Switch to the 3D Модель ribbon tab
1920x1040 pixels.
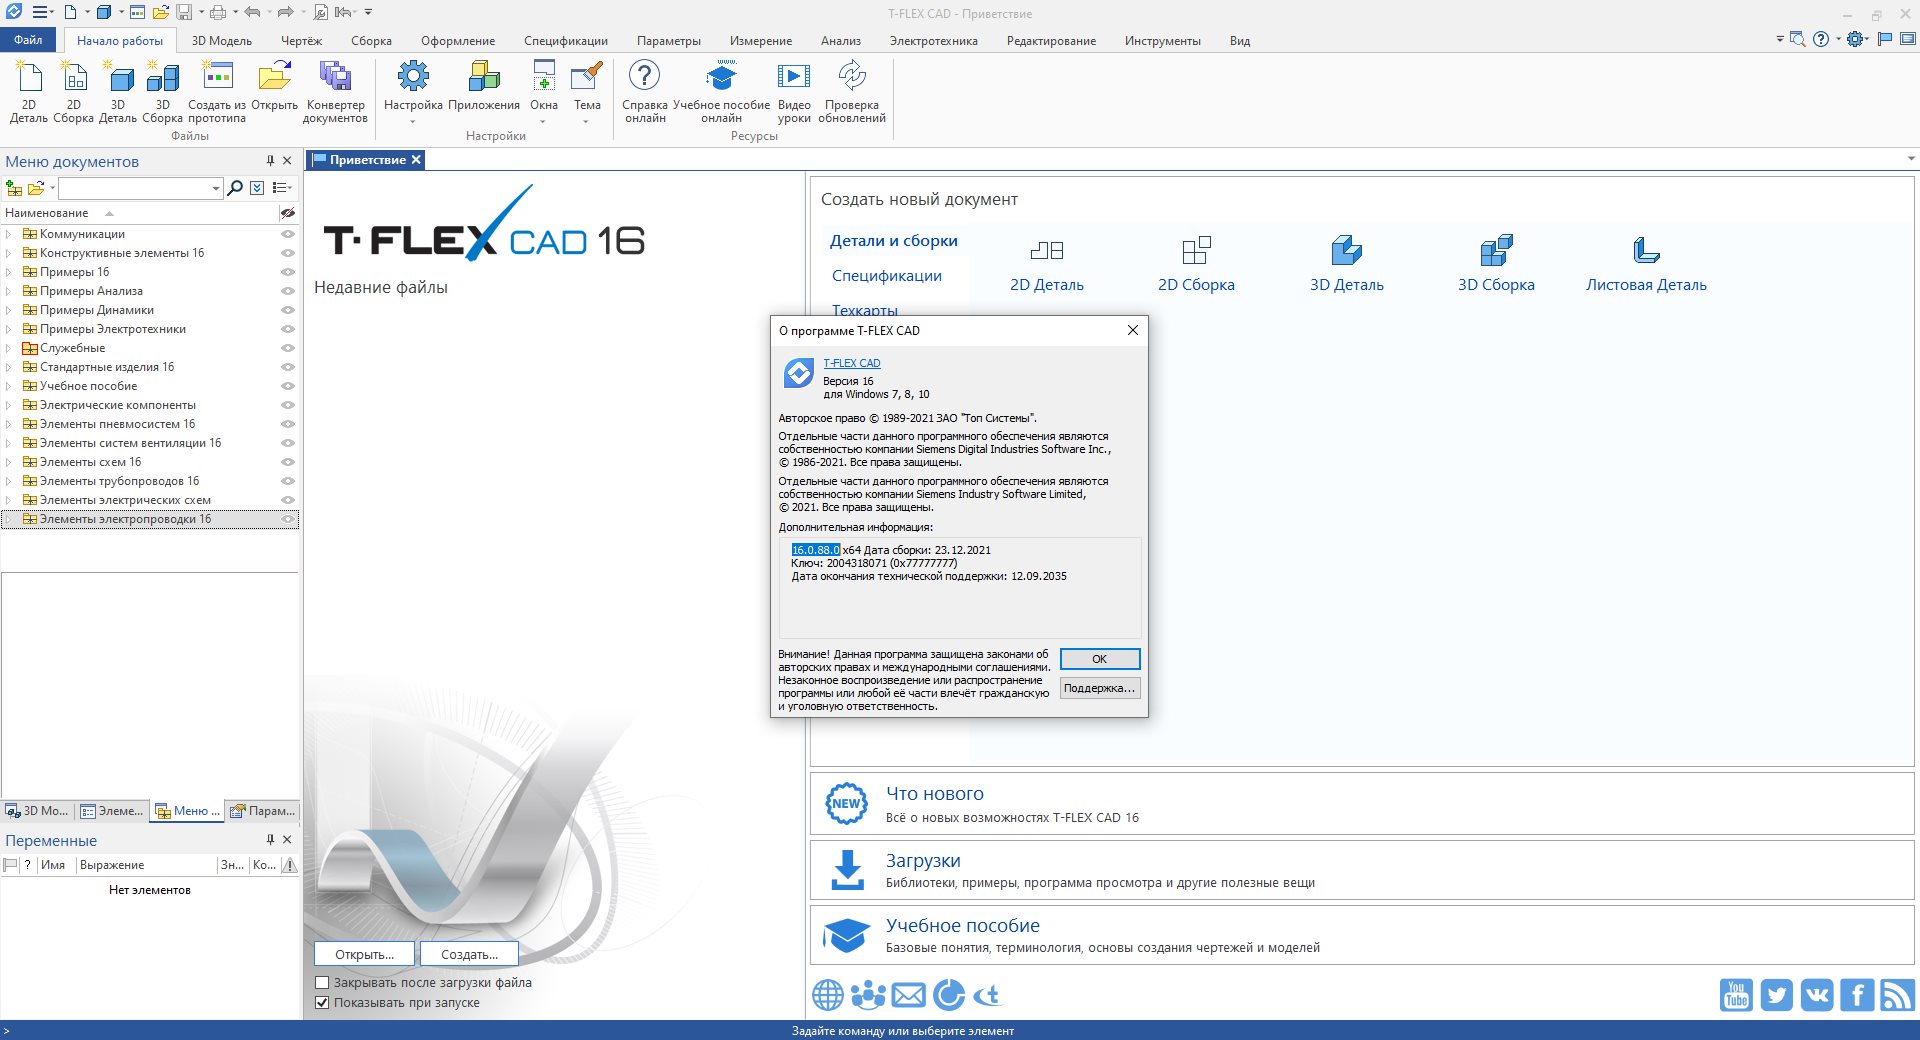tap(221, 41)
